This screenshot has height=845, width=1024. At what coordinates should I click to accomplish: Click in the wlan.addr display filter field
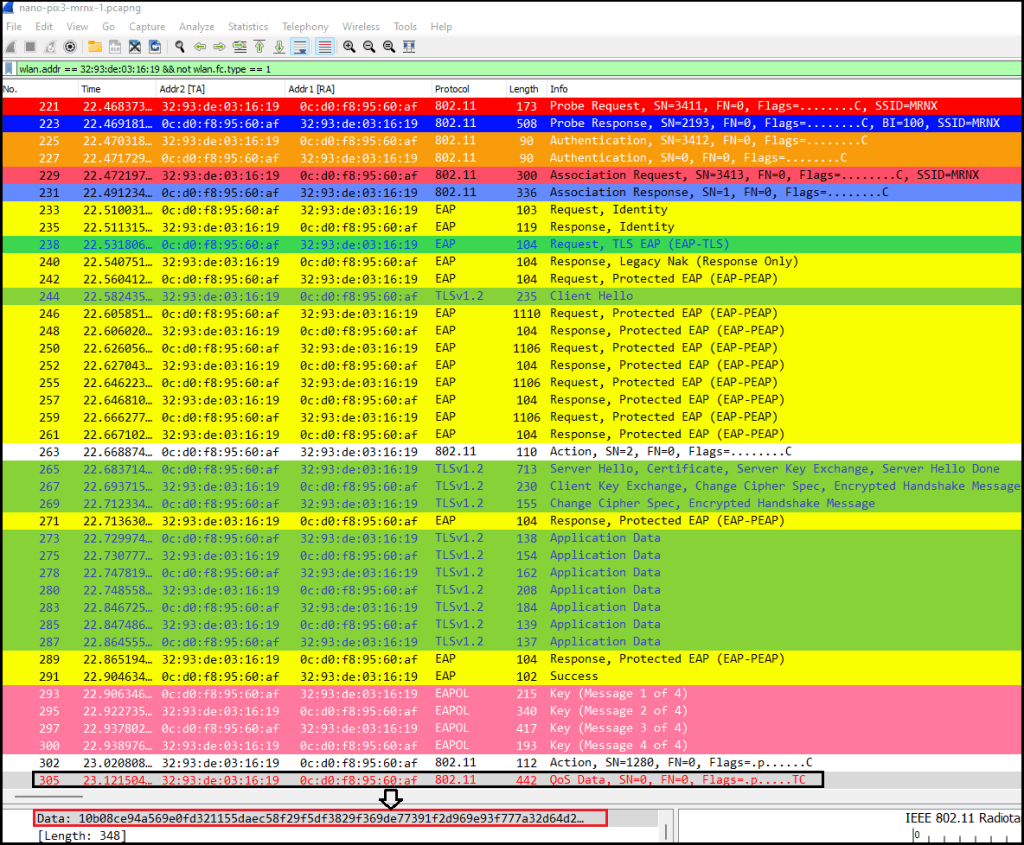(x=500, y=69)
